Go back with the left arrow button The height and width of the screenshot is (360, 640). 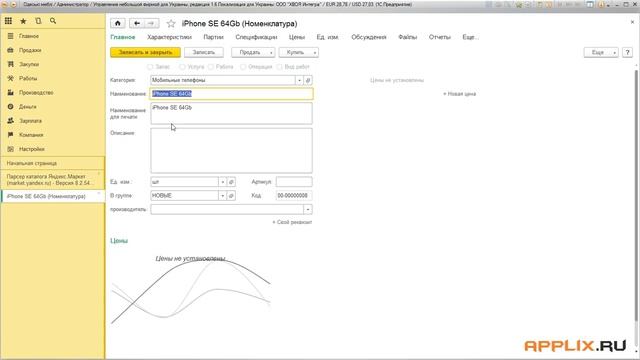(137, 24)
